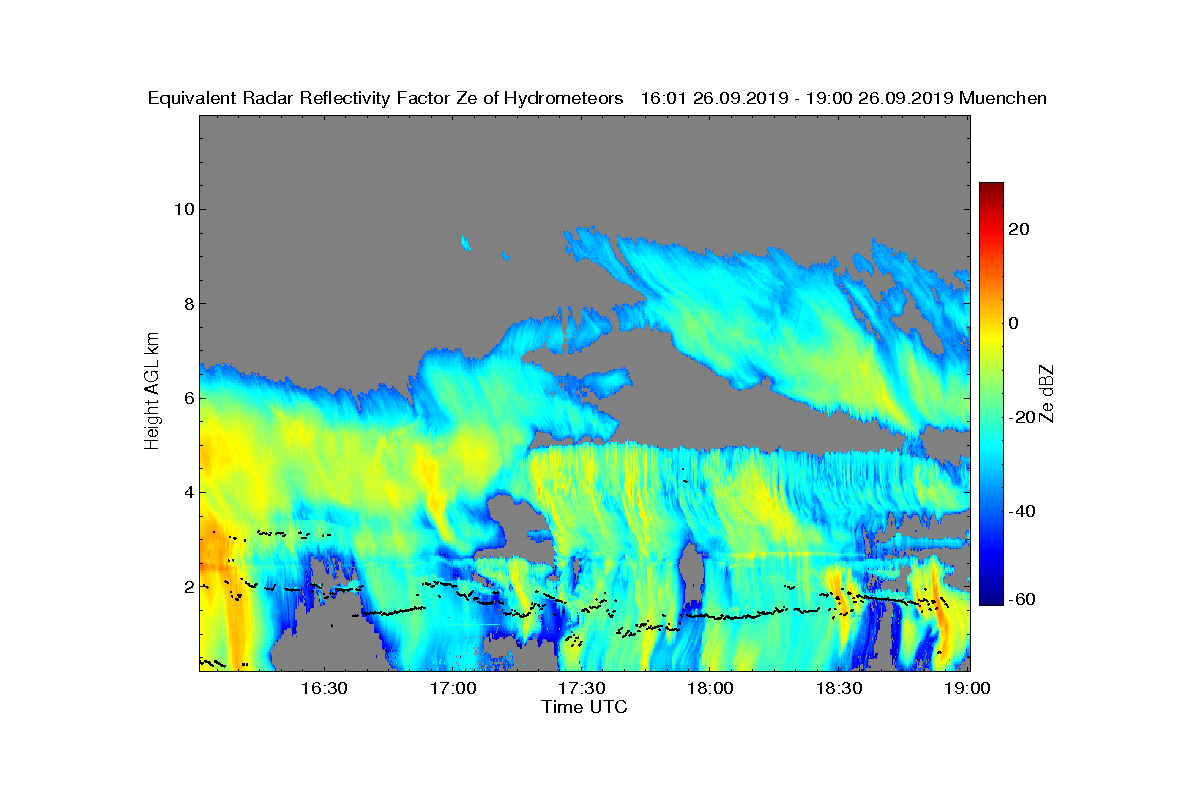
Task: Click the 18:30 time tick label
Action: (x=839, y=688)
